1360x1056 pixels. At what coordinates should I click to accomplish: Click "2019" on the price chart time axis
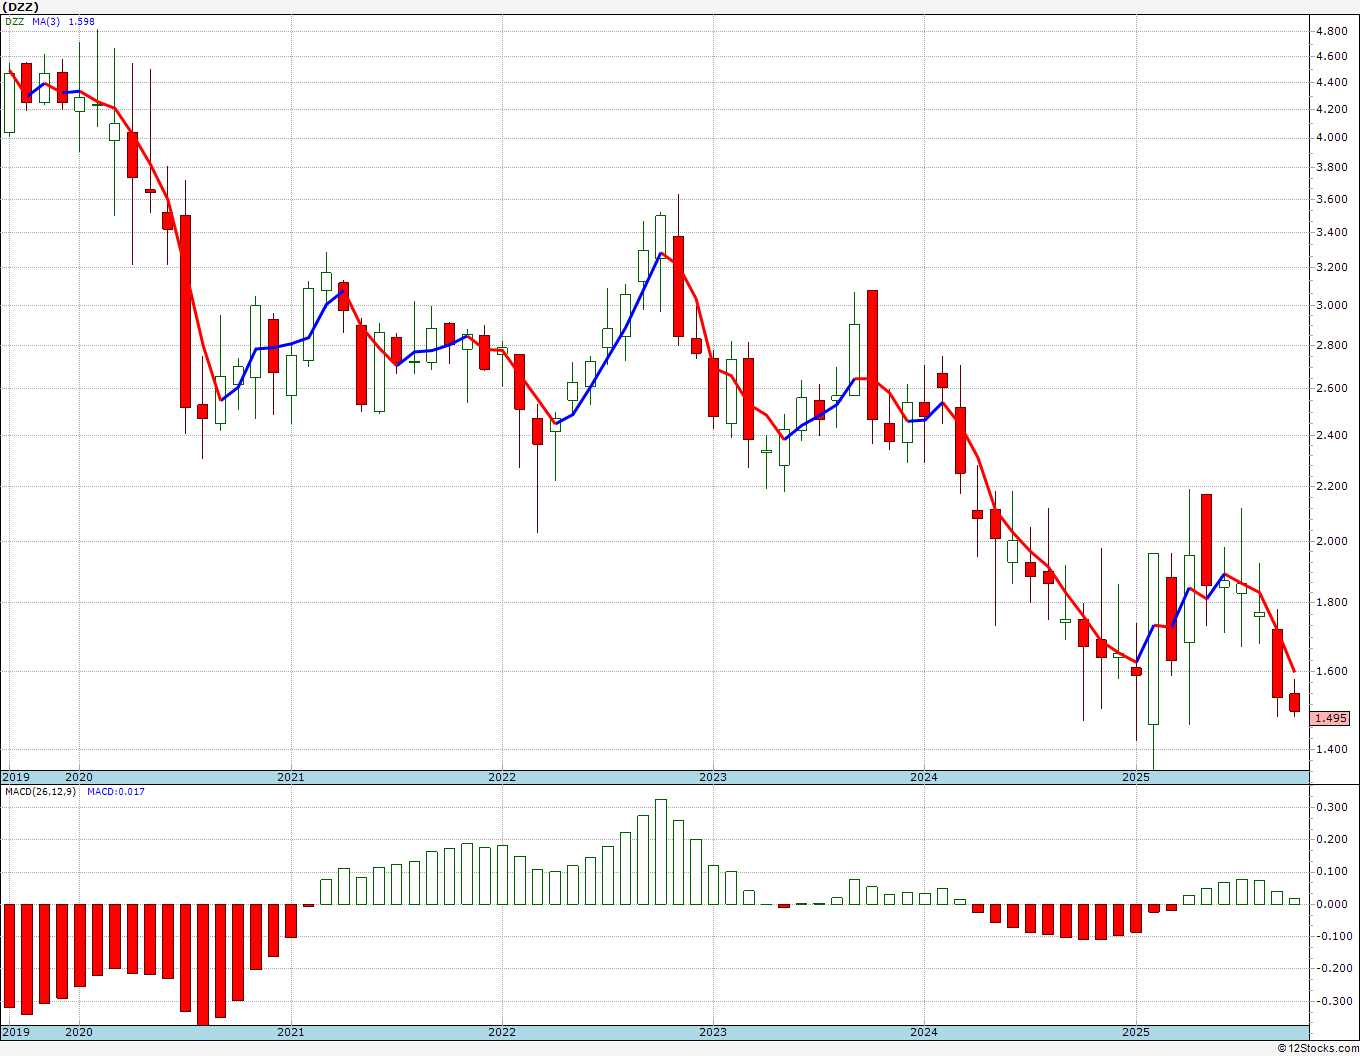(x=15, y=777)
